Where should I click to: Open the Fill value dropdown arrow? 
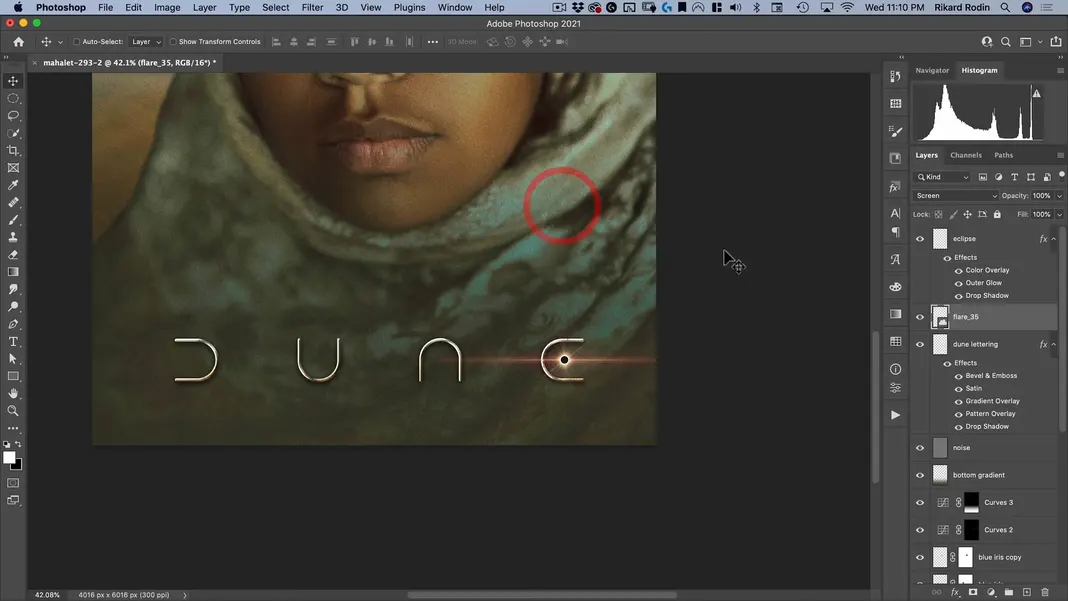[1059, 215]
